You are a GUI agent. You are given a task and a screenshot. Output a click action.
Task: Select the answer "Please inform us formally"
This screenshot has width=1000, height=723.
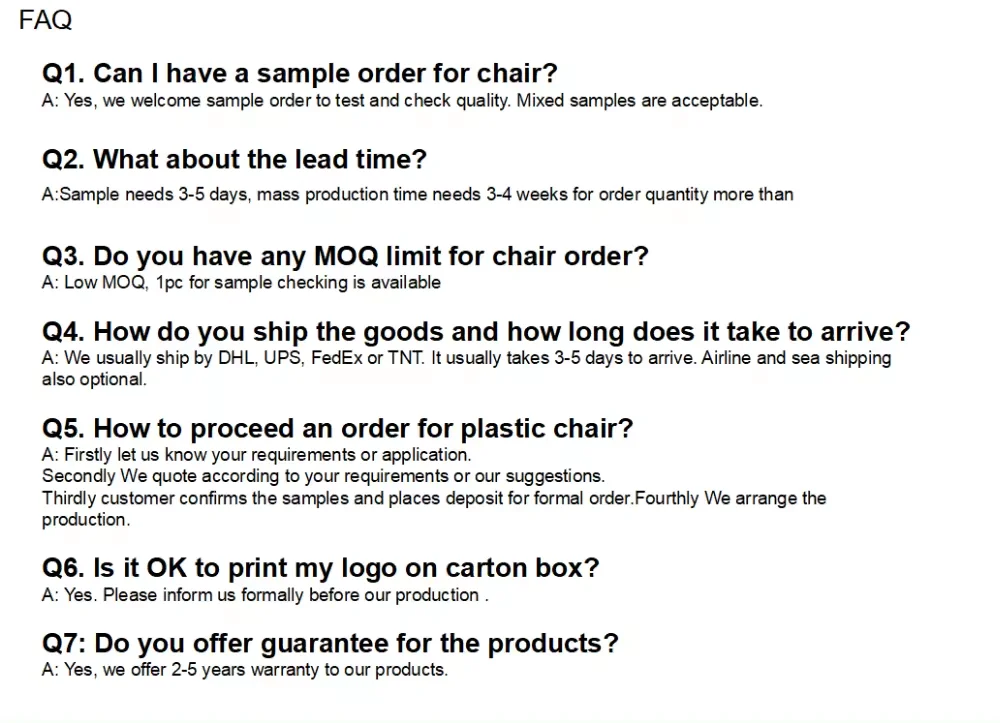pos(264,595)
